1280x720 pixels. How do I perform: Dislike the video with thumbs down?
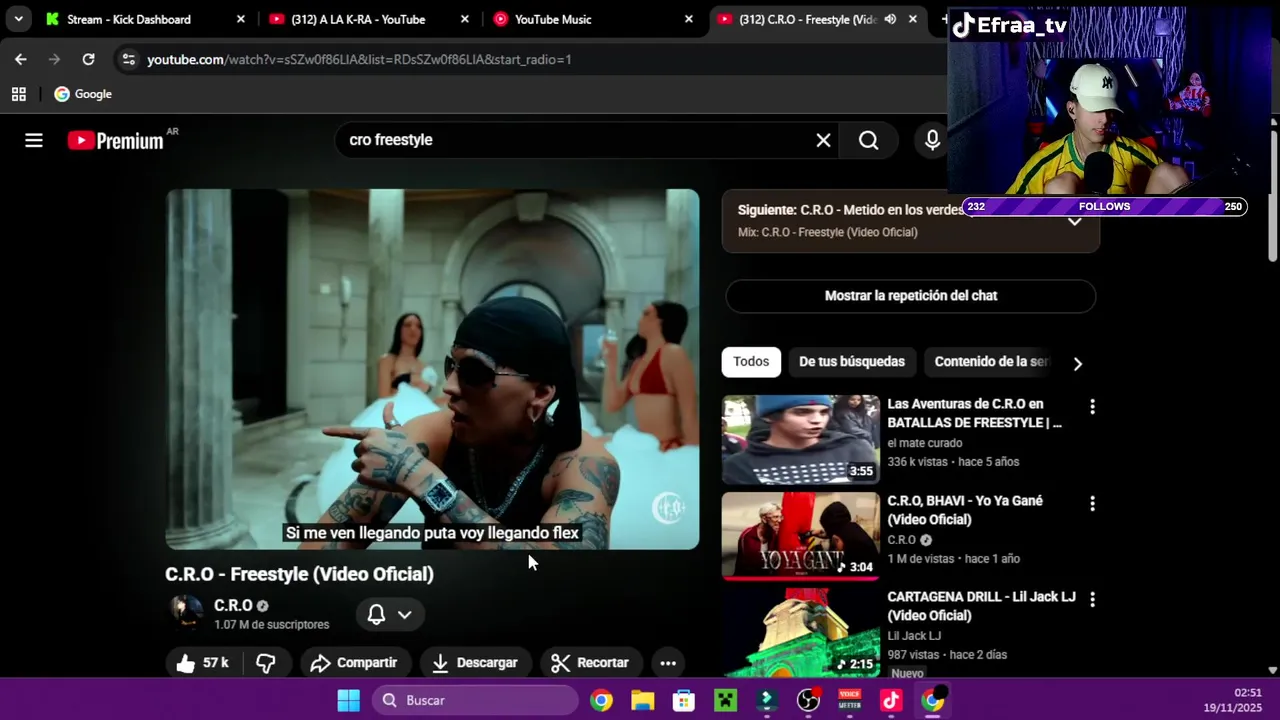tap(266, 663)
